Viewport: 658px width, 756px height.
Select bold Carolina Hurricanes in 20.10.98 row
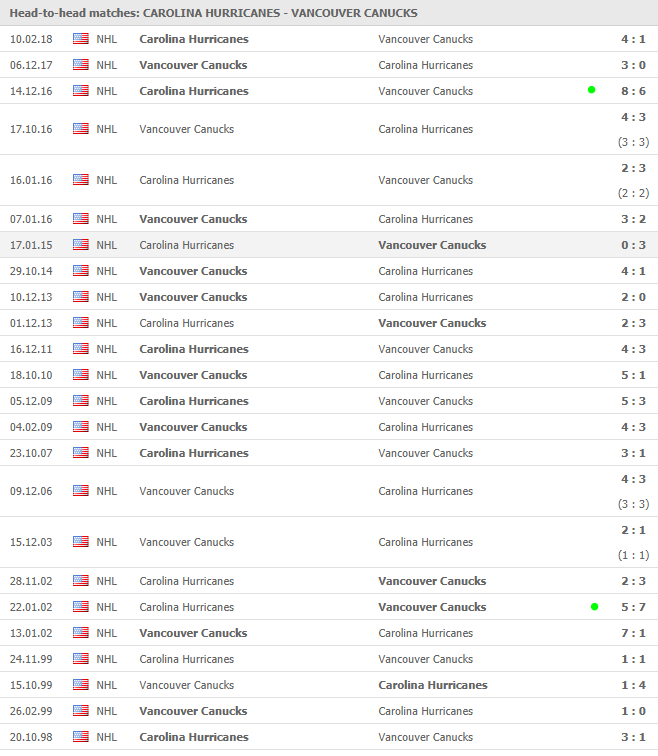194,738
